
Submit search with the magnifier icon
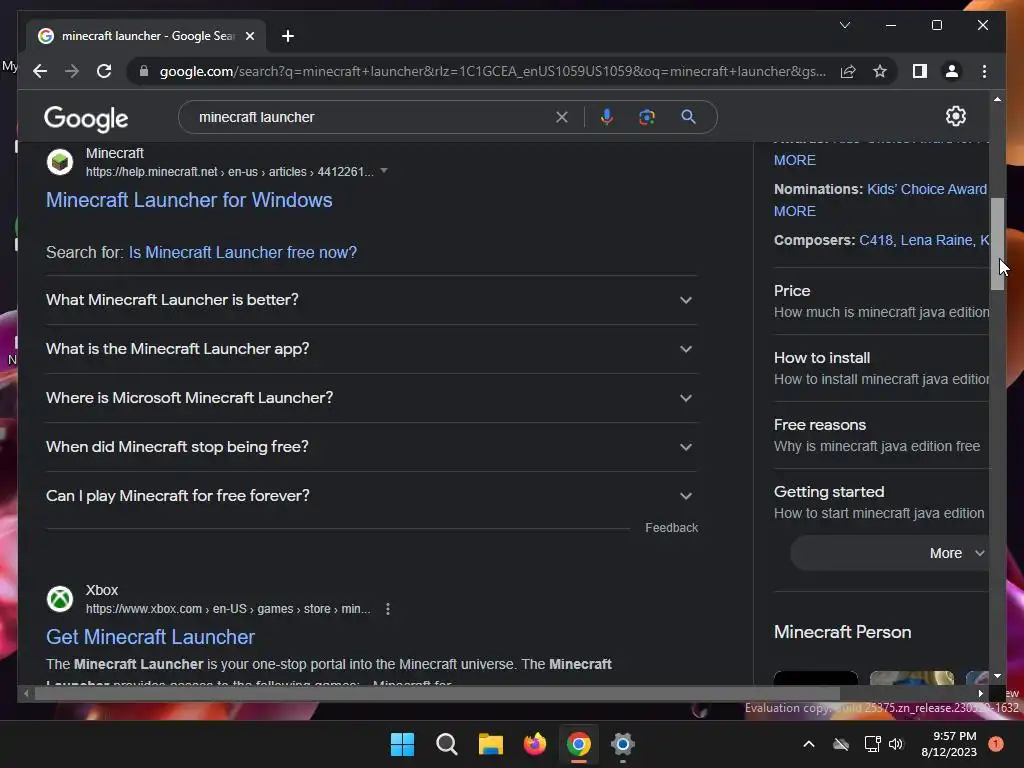pyautogui.click(x=688, y=118)
